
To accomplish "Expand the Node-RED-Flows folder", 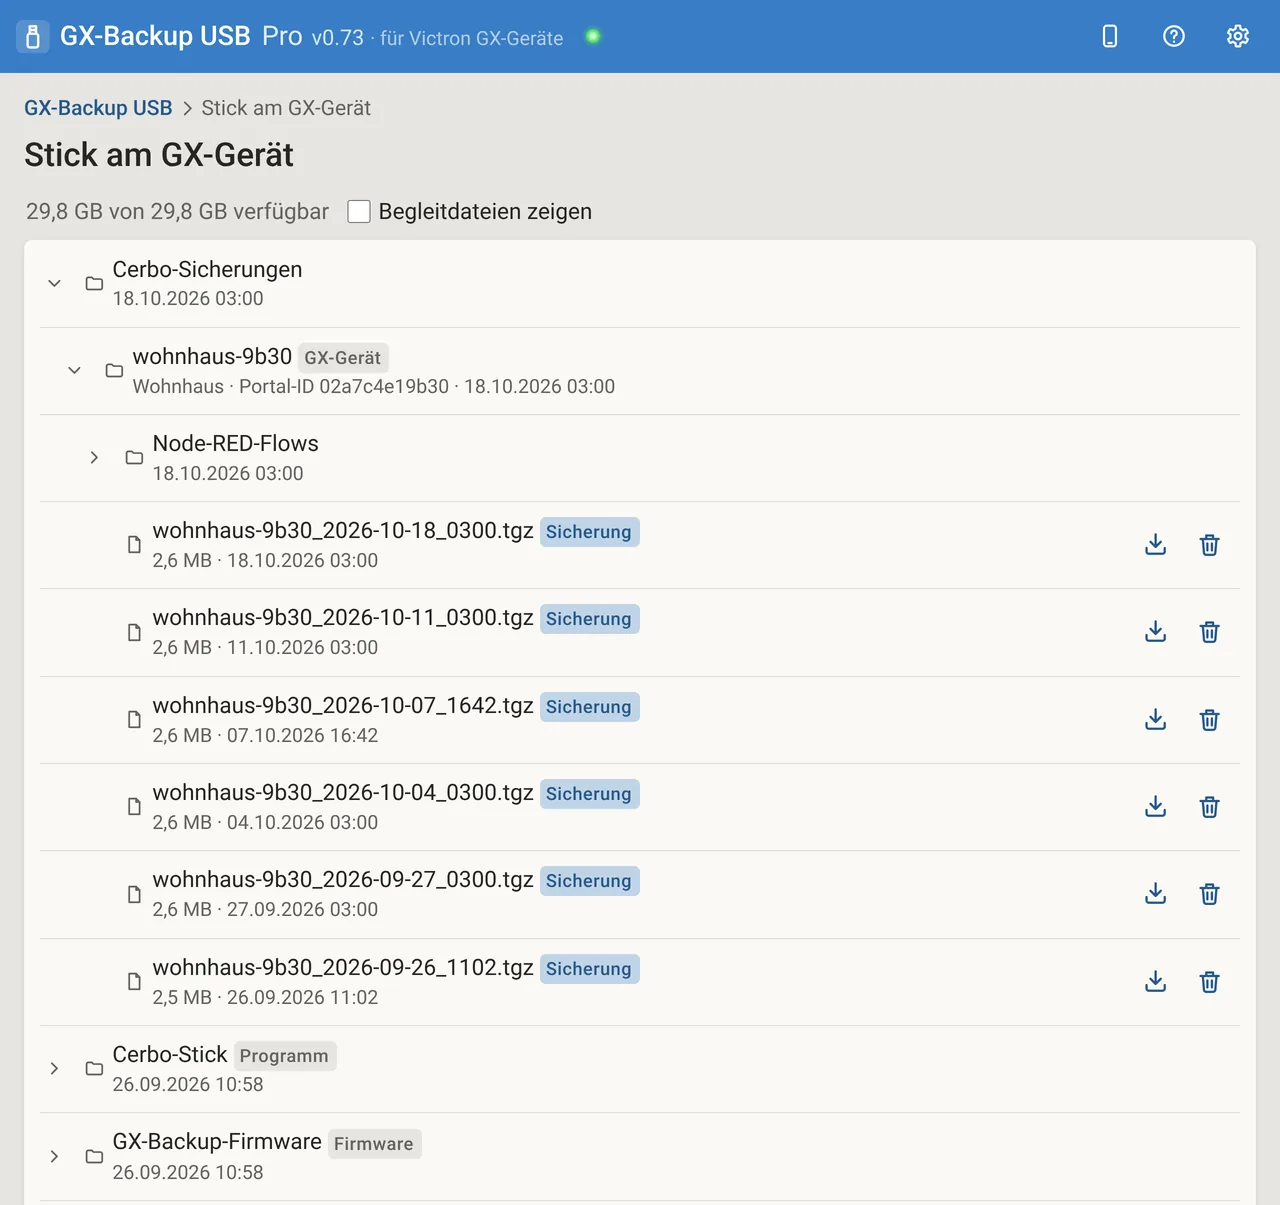I will (94, 457).
